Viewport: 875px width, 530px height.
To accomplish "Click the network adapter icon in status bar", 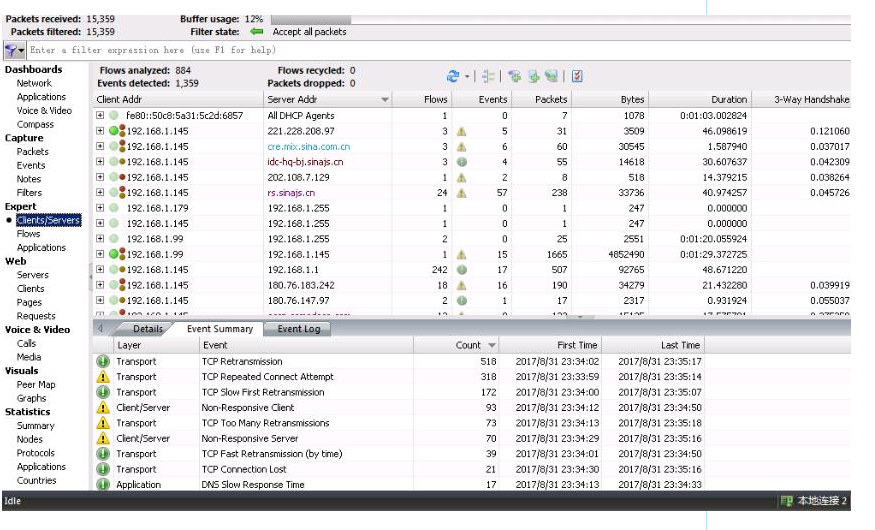I will point(786,501).
